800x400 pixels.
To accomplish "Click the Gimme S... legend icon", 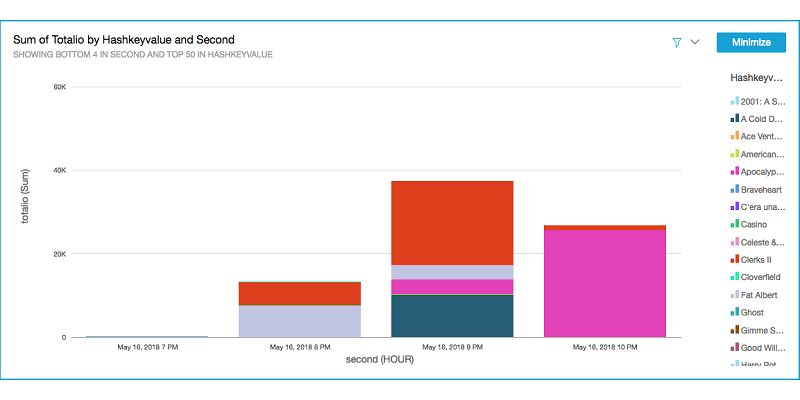I will [x=735, y=330].
